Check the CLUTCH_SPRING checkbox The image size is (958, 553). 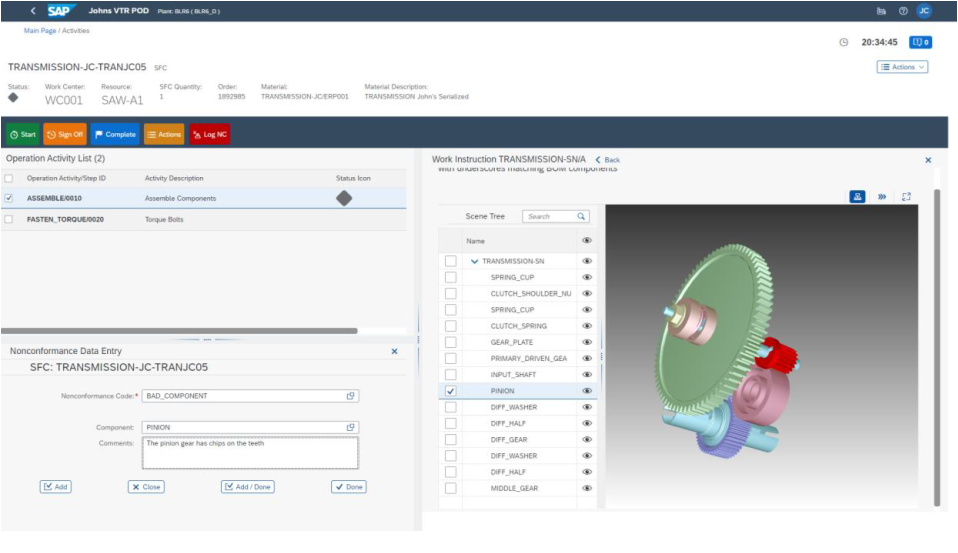coord(450,326)
